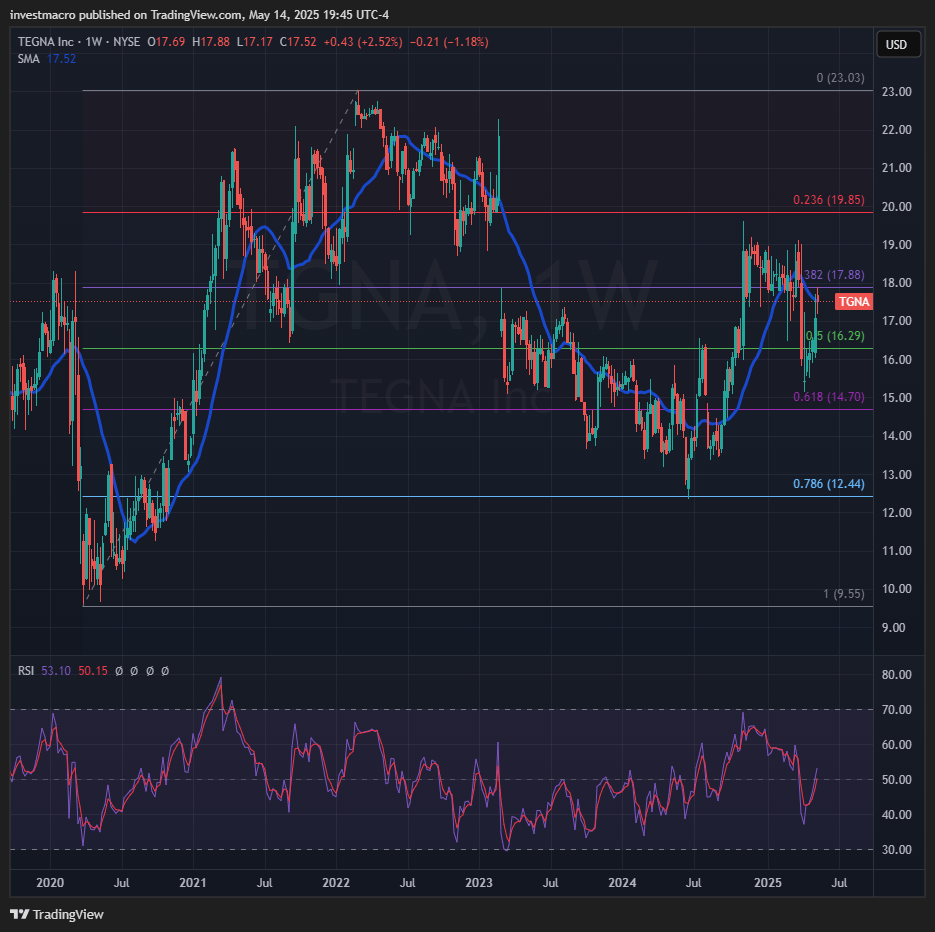Image resolution: width=935 pixels, height=932 pixels.
Task: Click the RSI value 53.10
Action: pos(56,671)
